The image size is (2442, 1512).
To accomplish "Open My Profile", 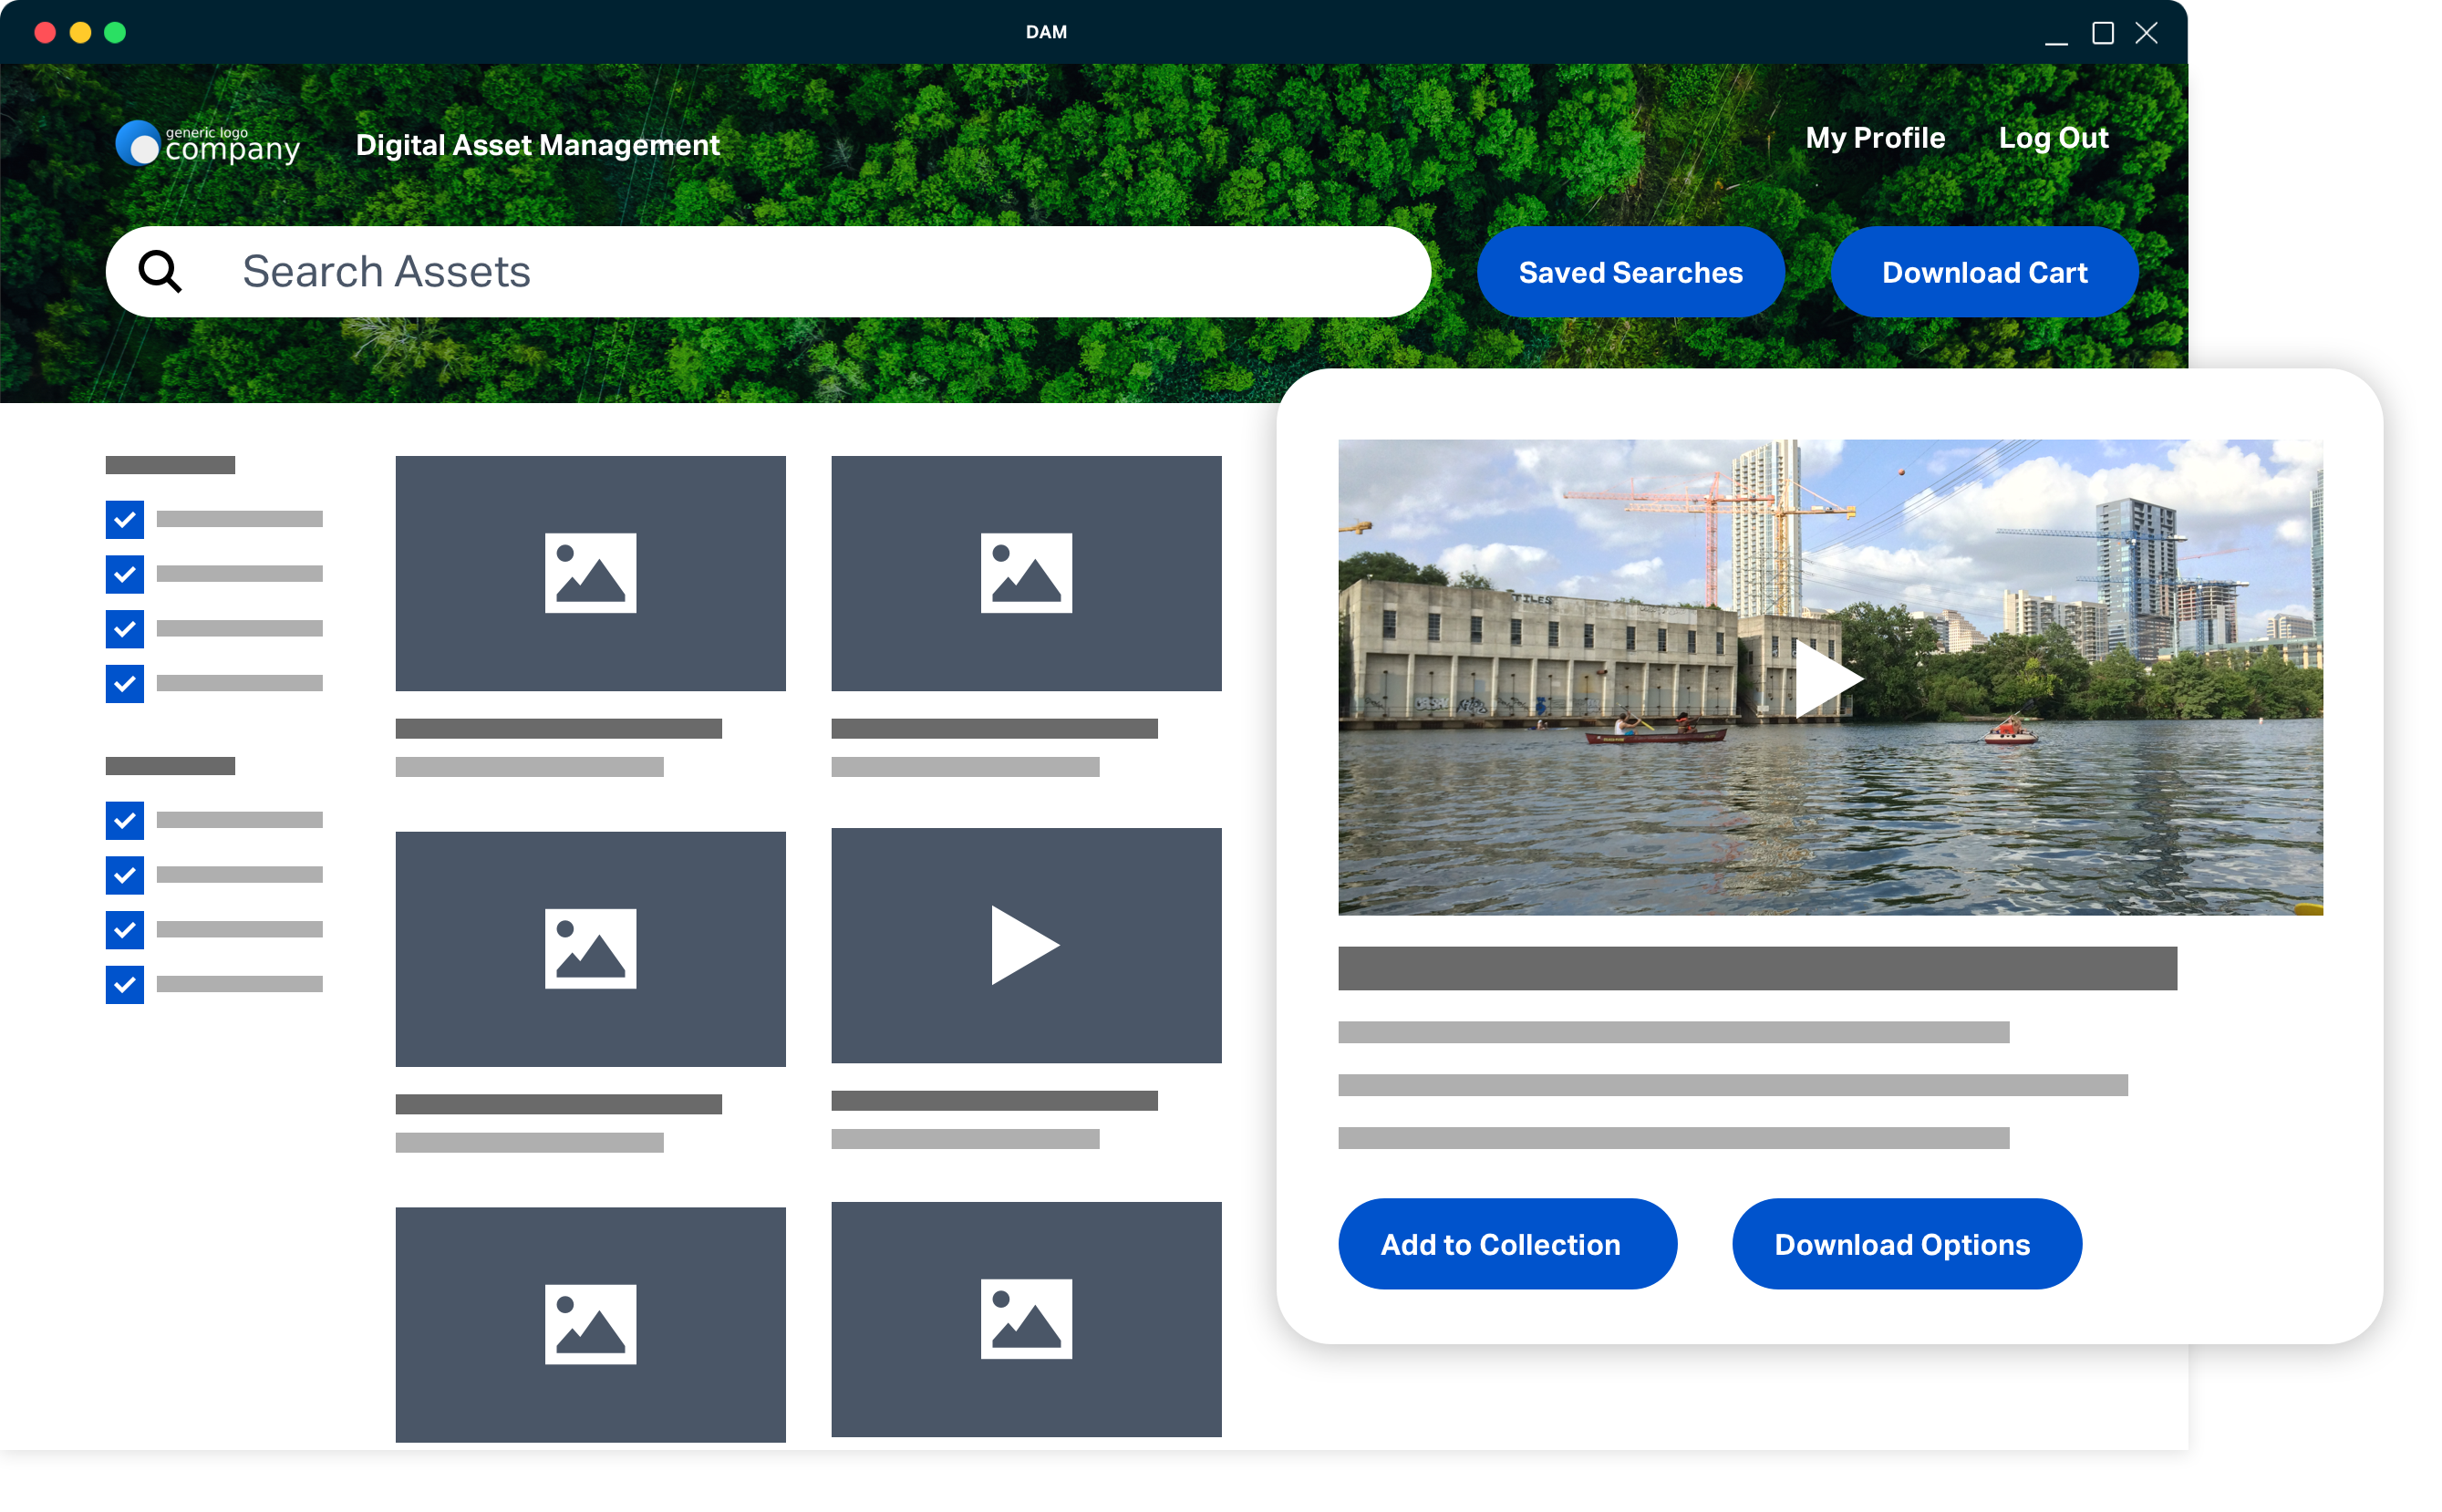I will (1875, 138).
